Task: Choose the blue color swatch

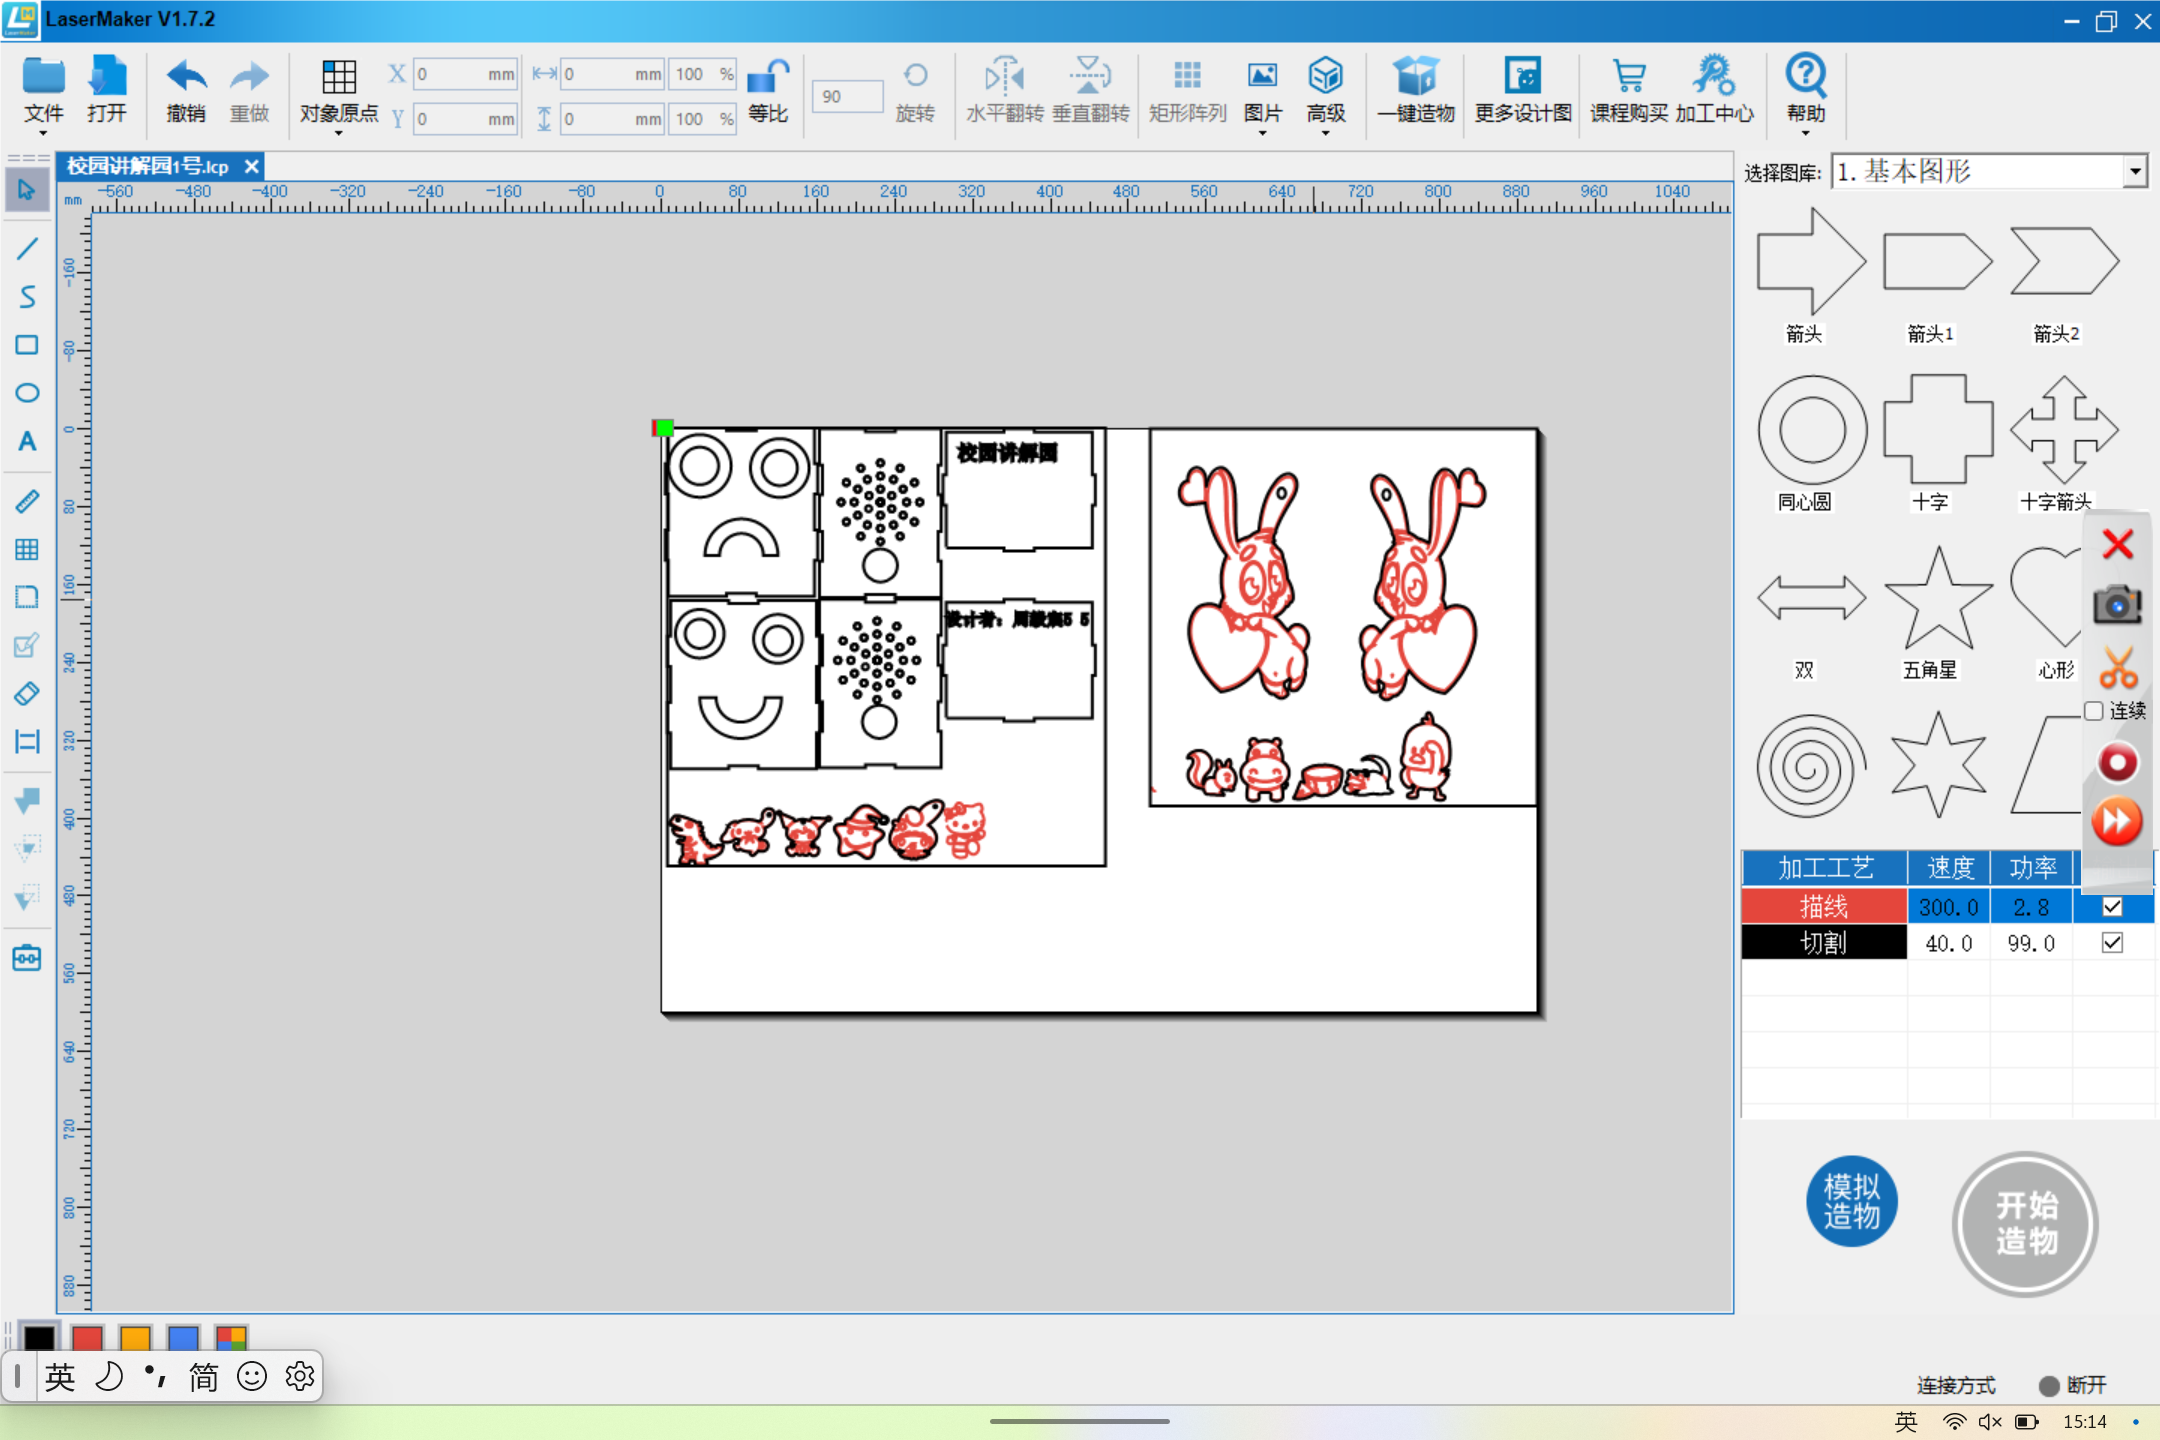Action: [x=183, y=1337]
